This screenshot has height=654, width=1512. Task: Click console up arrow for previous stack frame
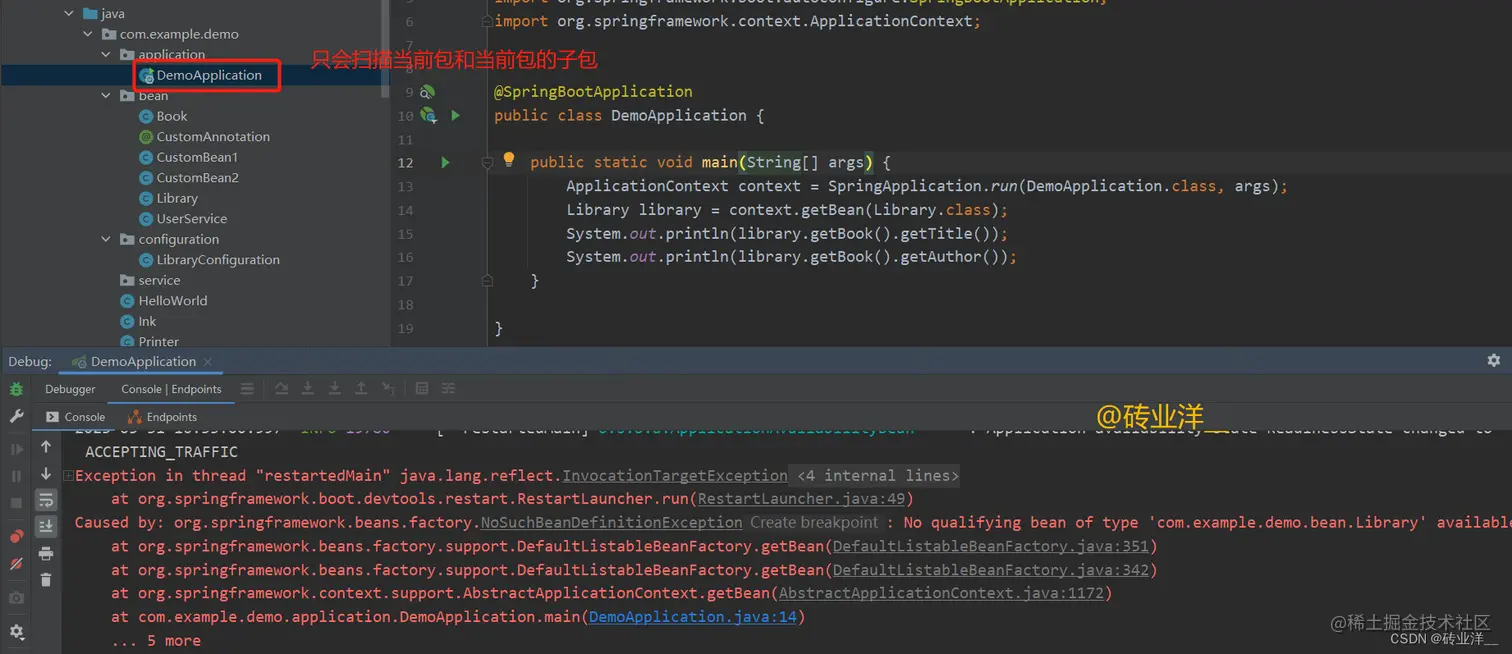(46, 447)
